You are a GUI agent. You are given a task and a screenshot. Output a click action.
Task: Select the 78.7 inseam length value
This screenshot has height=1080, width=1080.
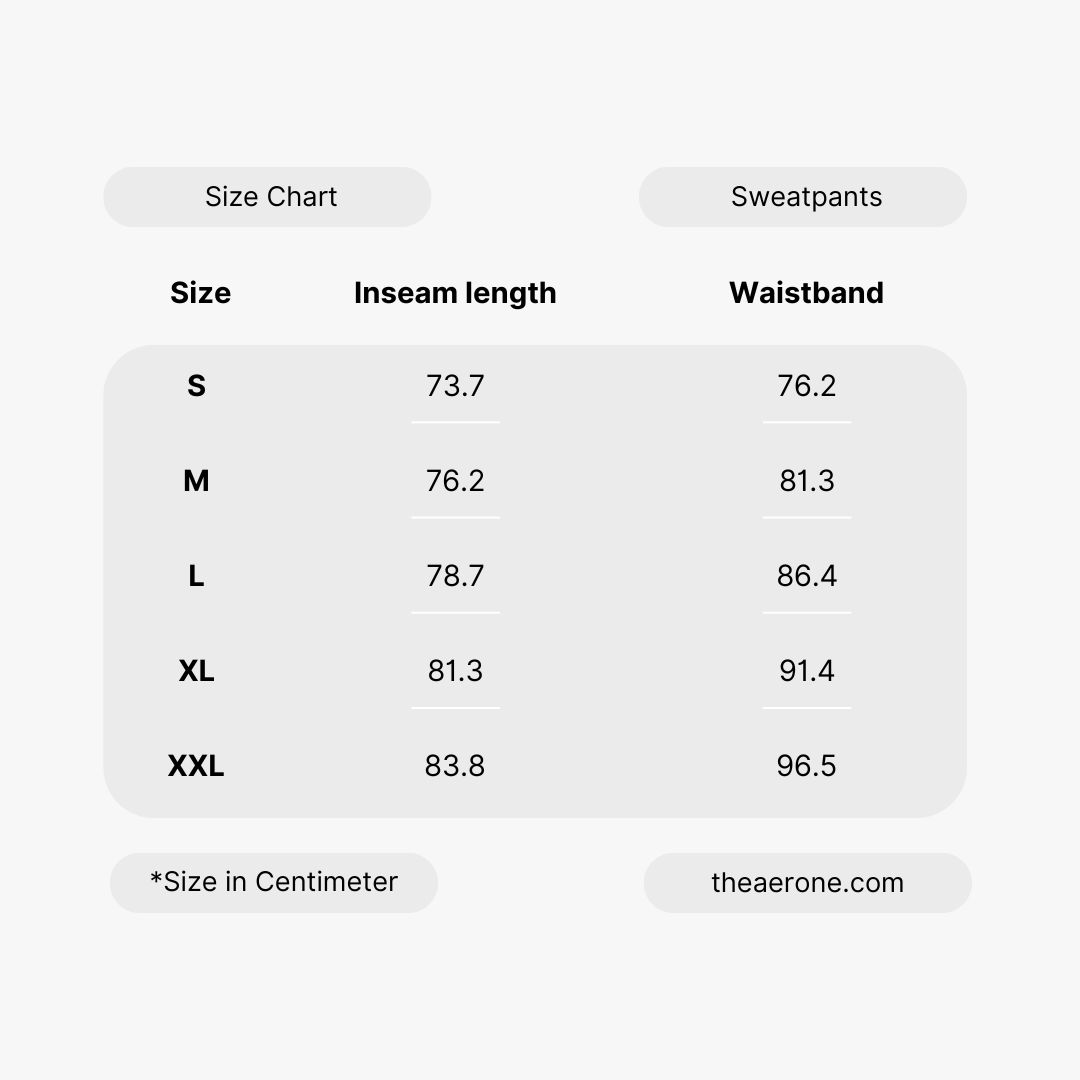click(455, 576)
